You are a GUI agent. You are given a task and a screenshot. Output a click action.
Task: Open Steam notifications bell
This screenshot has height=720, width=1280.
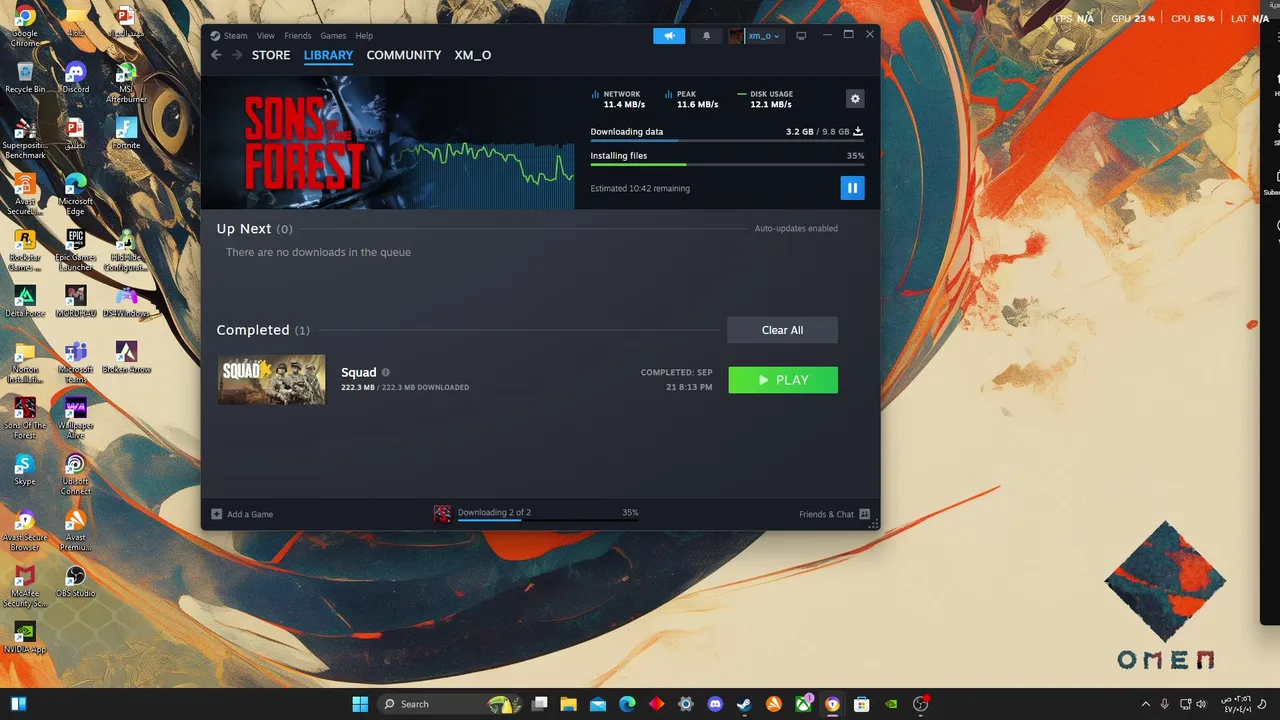point(706,36)
